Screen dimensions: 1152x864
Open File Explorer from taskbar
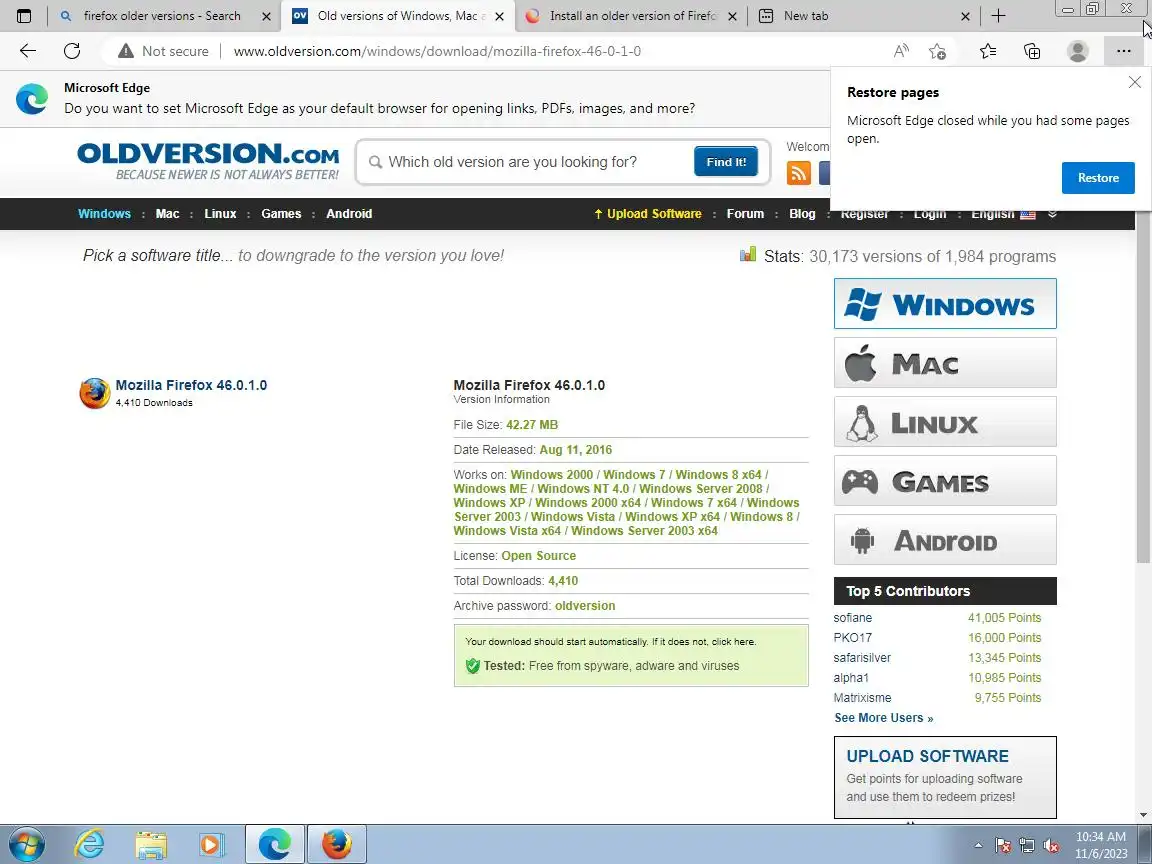coord(151,844)
